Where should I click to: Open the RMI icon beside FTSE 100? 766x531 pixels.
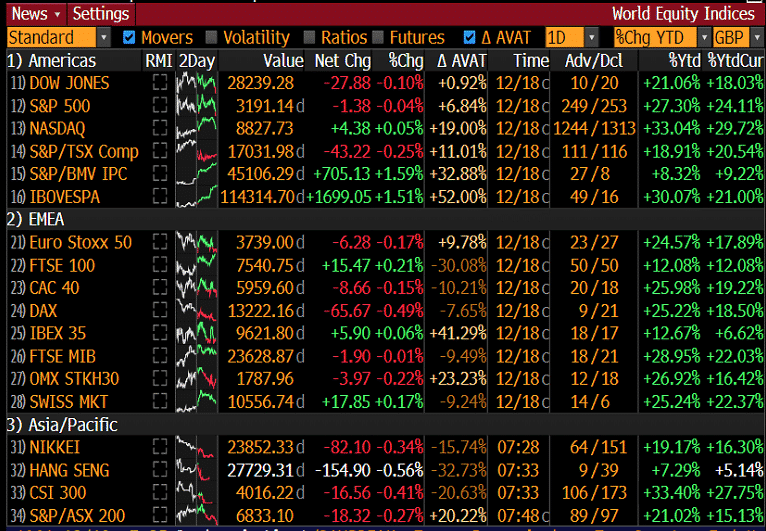159,264
